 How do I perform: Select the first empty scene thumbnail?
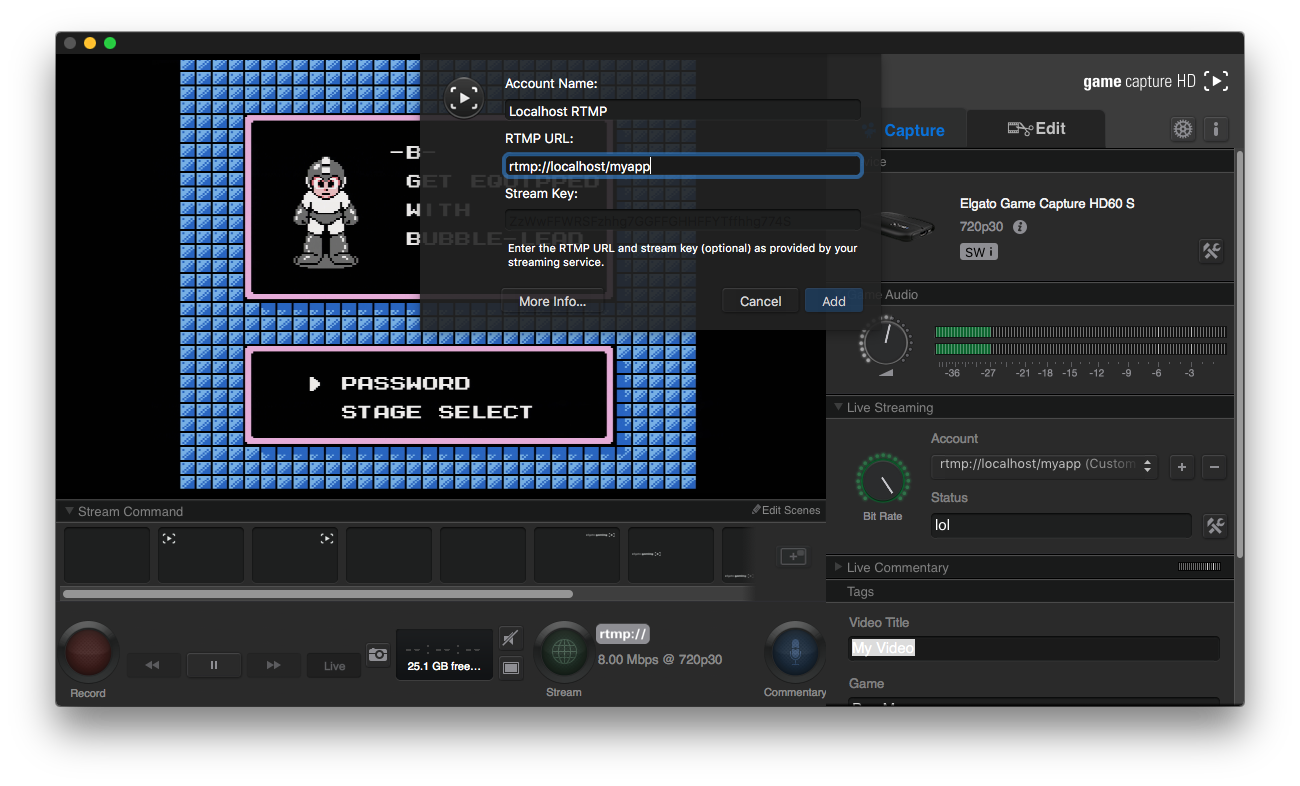[x=107, y=555]
